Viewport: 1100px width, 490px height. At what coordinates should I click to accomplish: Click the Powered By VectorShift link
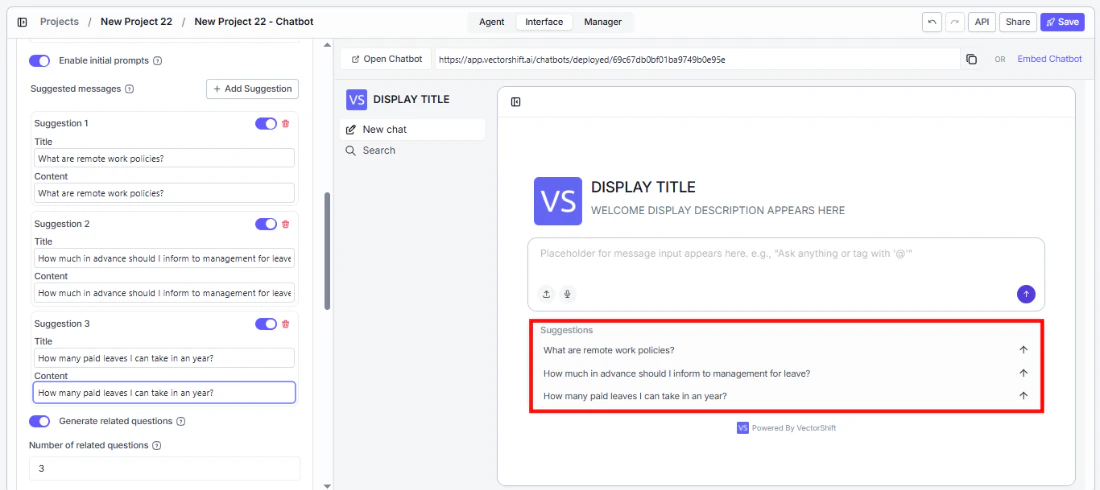(x=786, y=428)
